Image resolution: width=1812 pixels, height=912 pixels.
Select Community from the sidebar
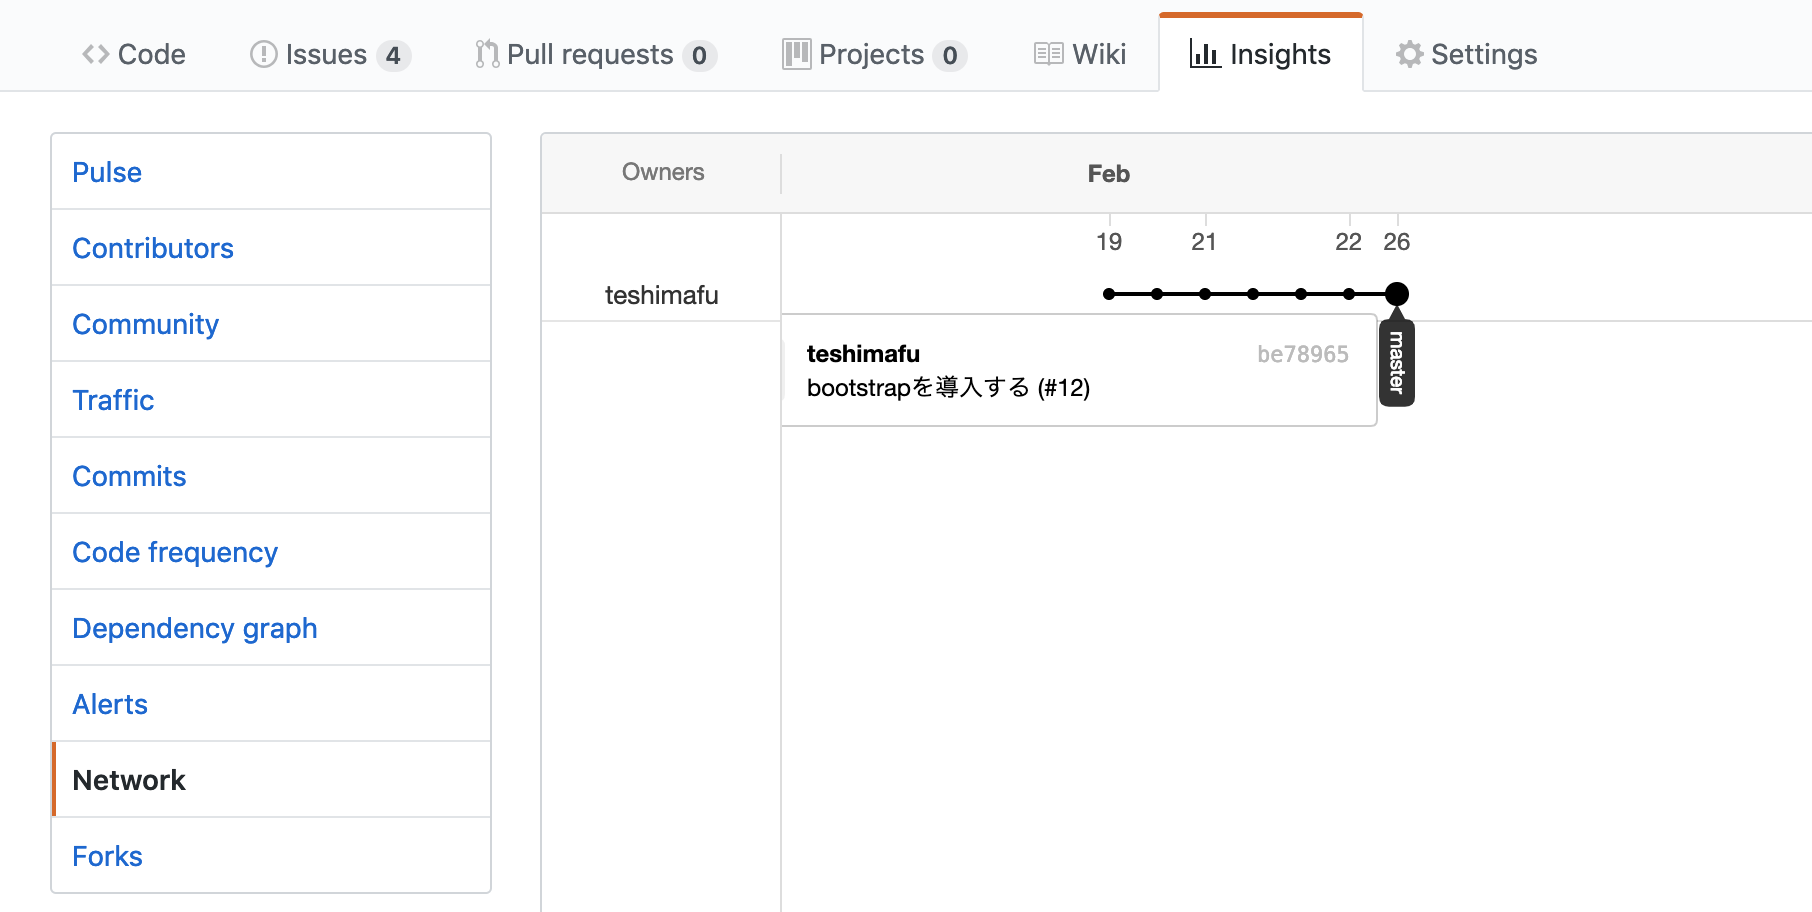tap(145, 324)
